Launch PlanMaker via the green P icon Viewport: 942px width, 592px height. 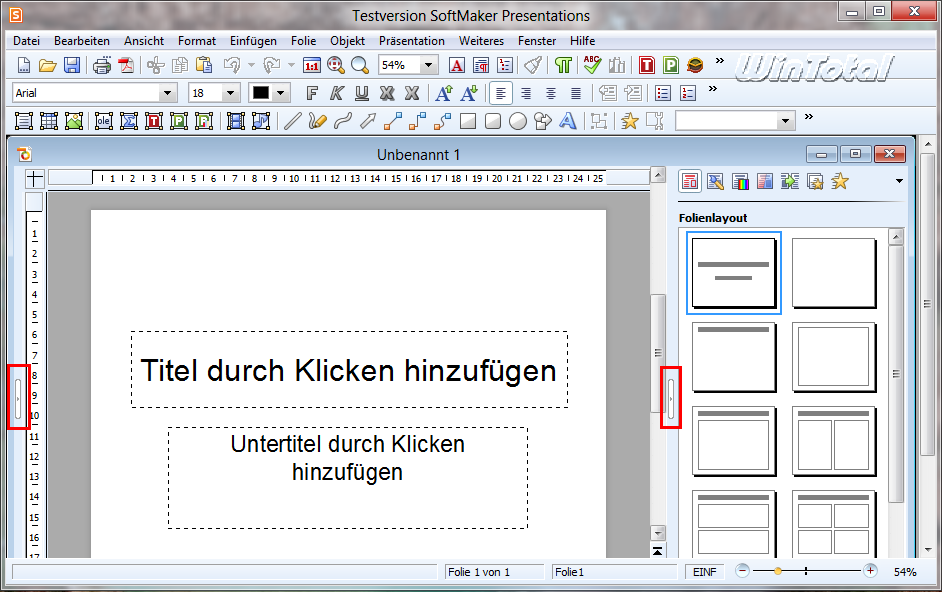(671, 65)
